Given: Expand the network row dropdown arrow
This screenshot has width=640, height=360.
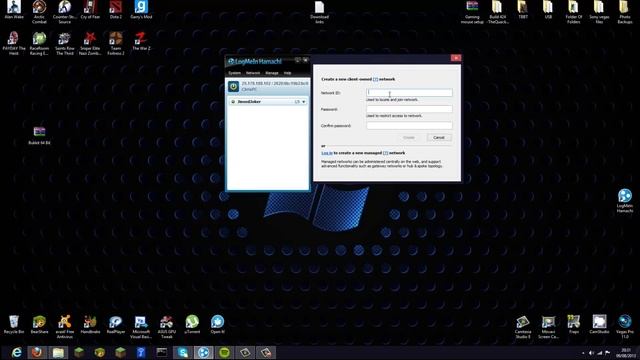Looking at the screenshot, I should tap(304, 102).
